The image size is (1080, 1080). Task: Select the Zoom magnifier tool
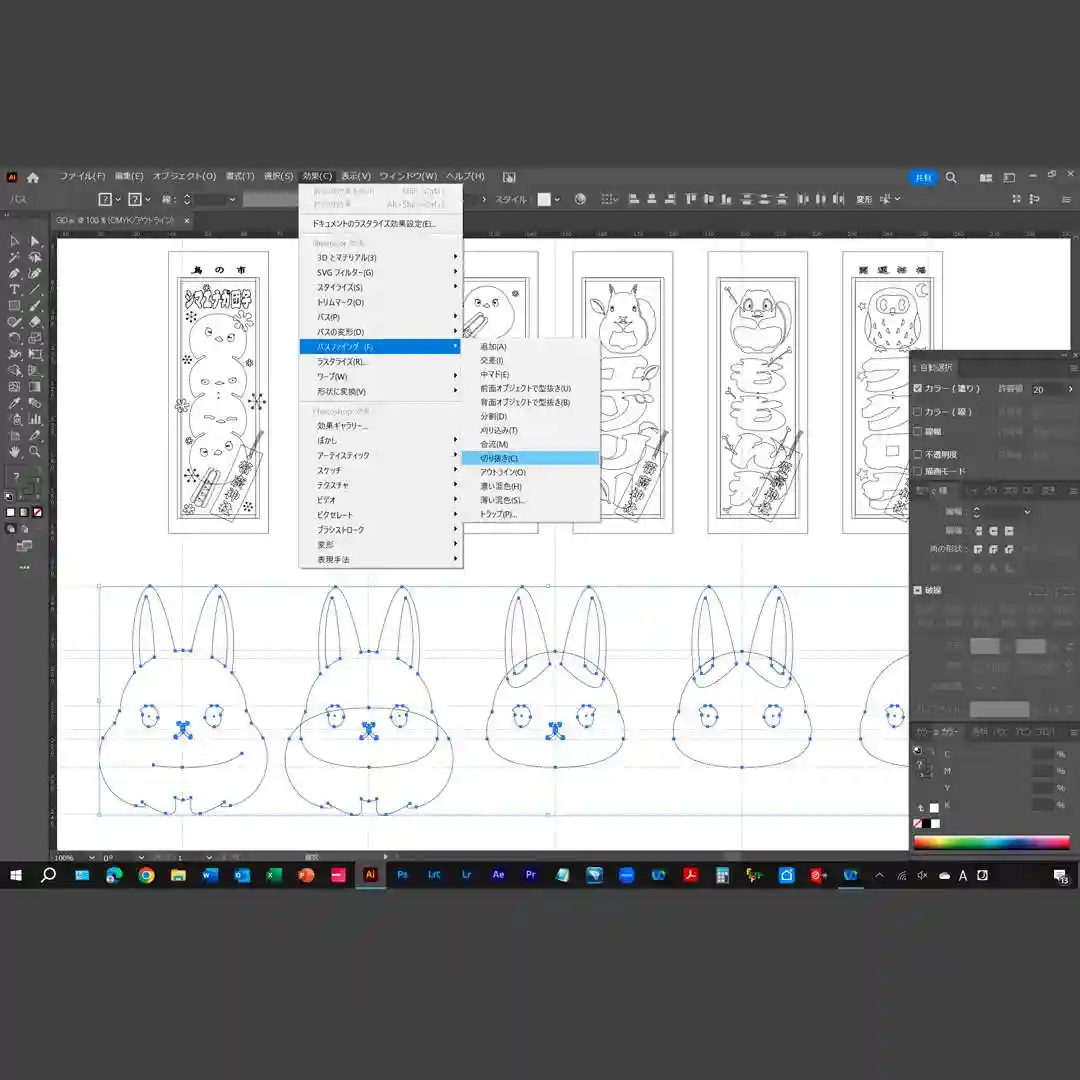tap(35, 452)
